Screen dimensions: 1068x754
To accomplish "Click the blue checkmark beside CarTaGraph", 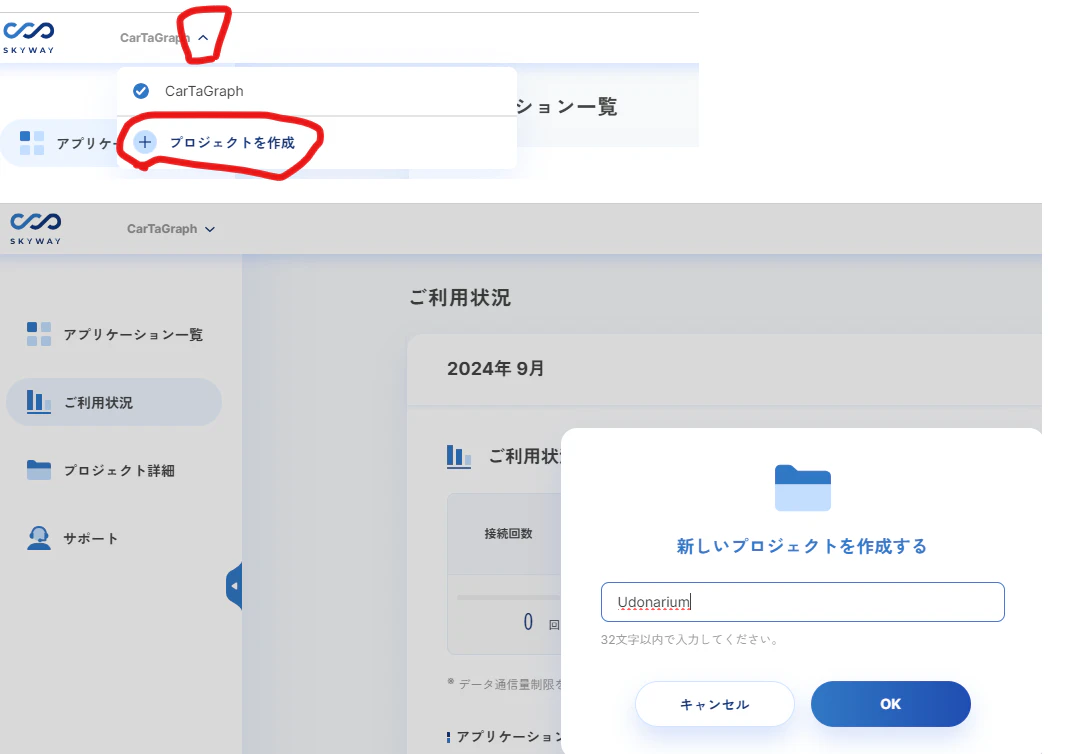I will coord(141,91).
